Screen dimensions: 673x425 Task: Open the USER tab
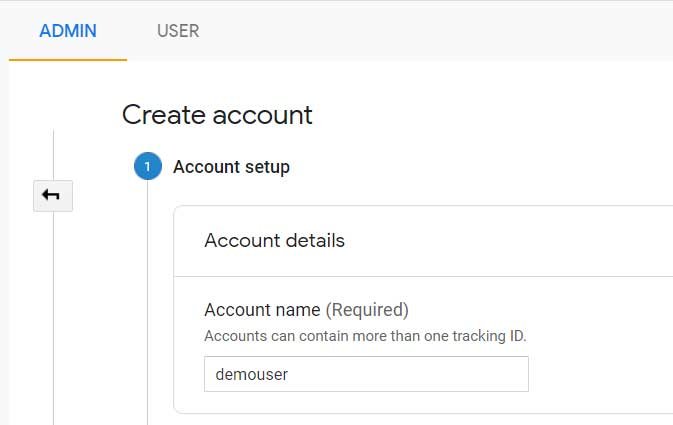tap(178, 31)
